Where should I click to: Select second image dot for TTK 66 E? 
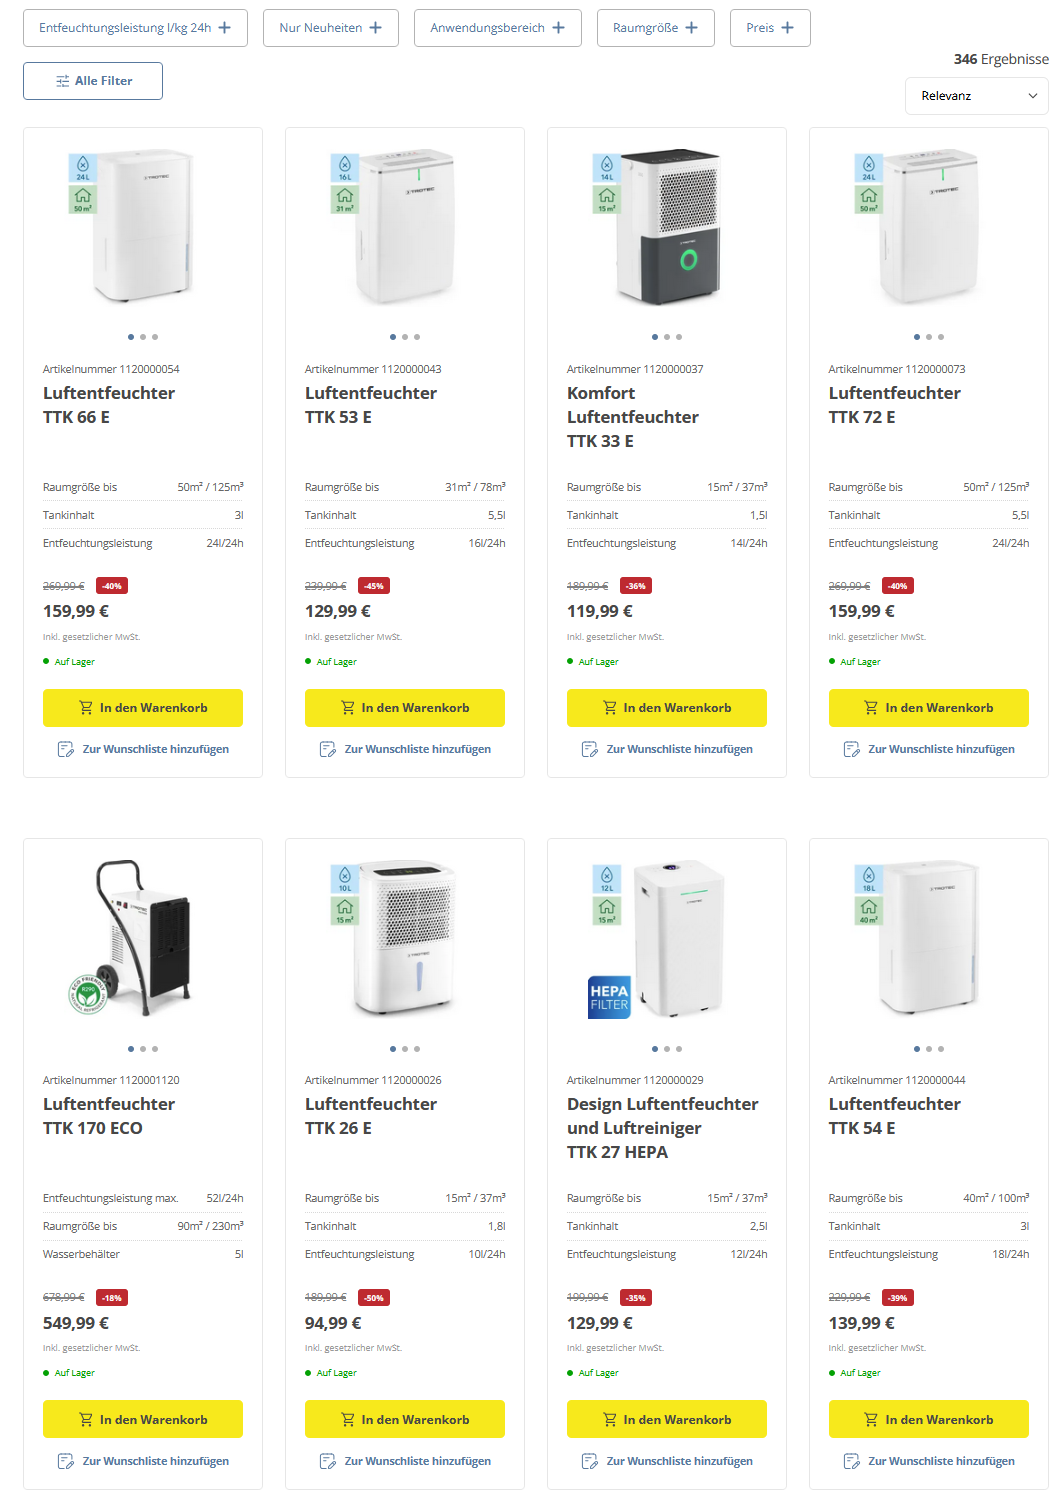tap(143, 337)
